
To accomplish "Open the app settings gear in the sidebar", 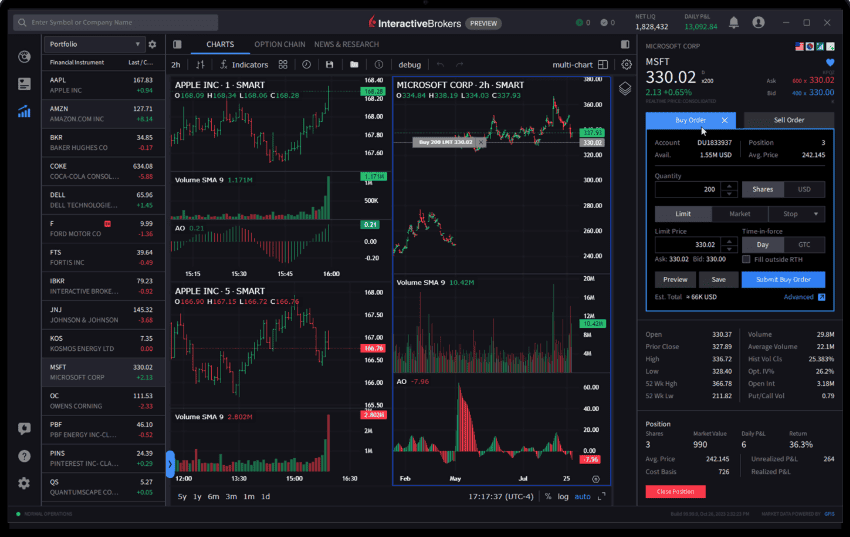I will coord(24,483).
